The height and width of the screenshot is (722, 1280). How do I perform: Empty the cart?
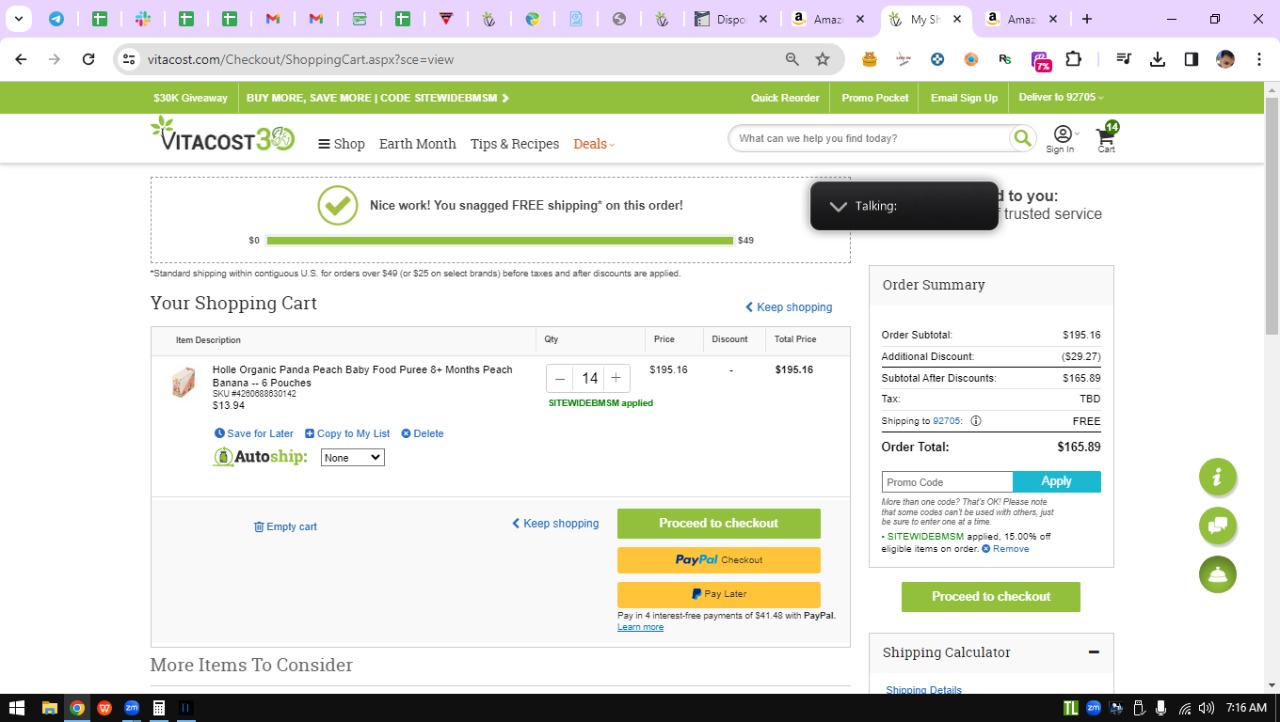coord(285,527)
